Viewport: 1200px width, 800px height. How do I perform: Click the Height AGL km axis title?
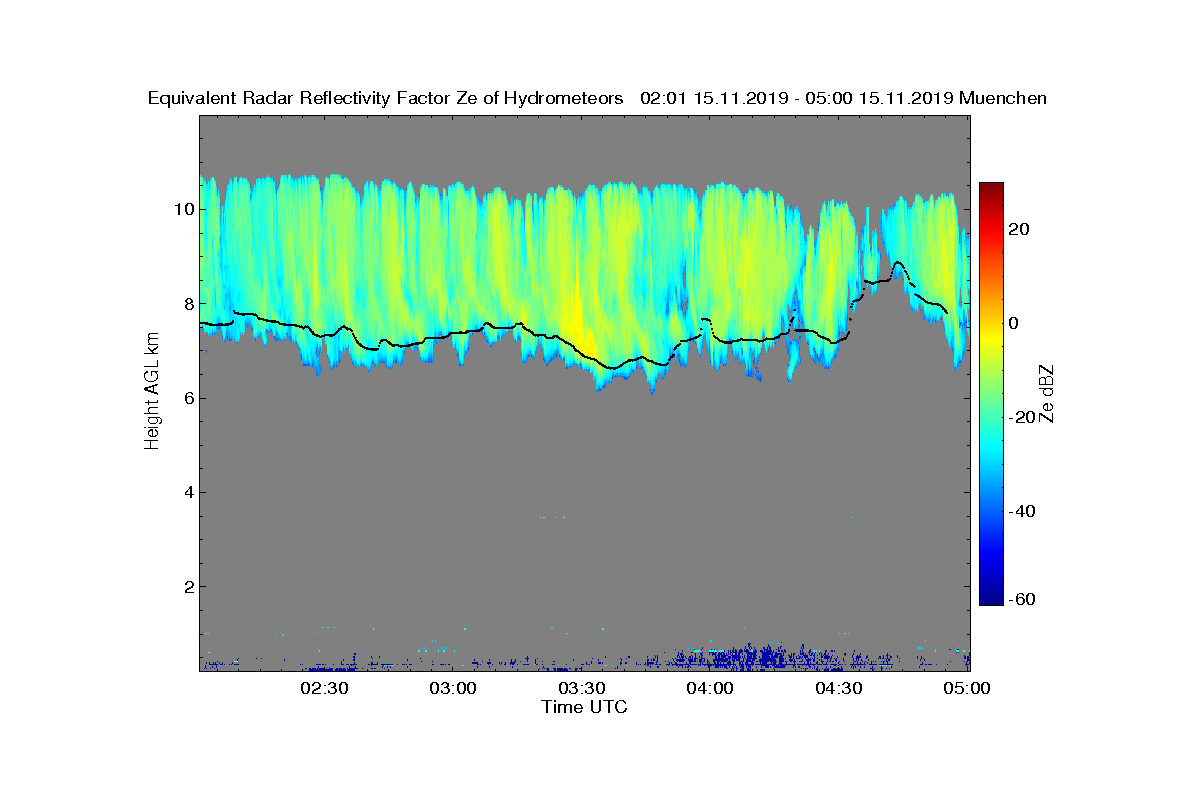coord(152,392)
